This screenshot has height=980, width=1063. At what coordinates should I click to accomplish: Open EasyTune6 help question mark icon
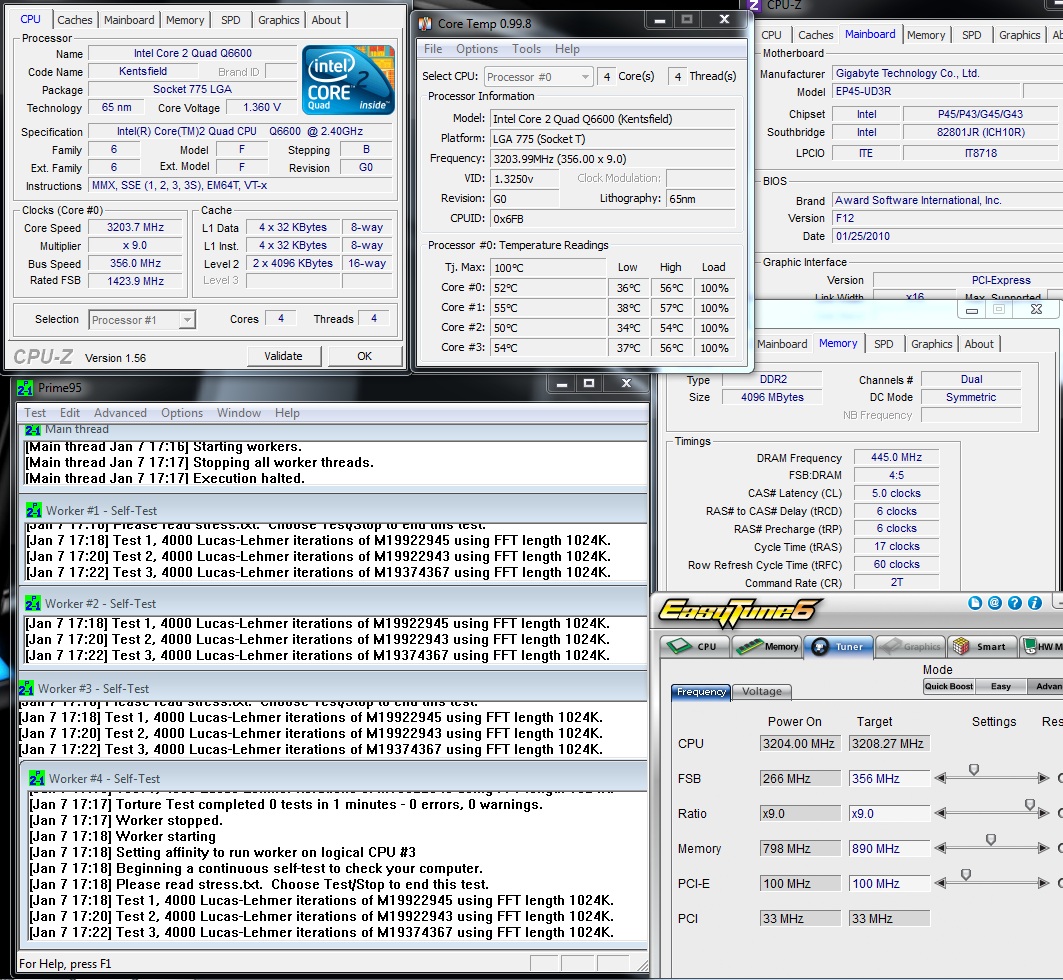(x=1015, y=603)
